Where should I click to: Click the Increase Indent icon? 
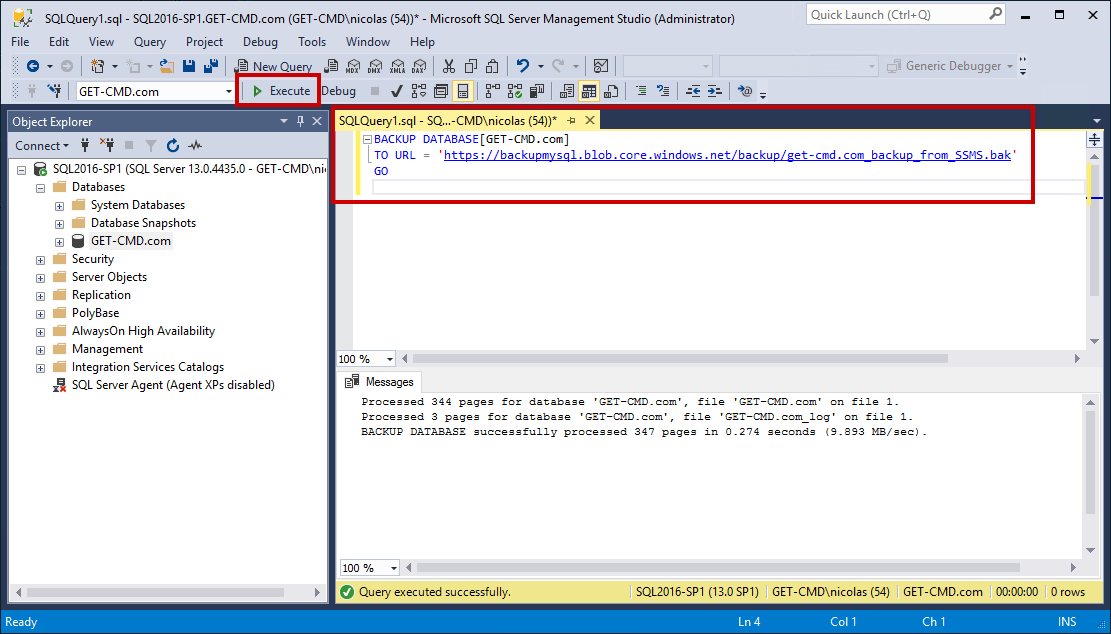[x=715, y=91]
